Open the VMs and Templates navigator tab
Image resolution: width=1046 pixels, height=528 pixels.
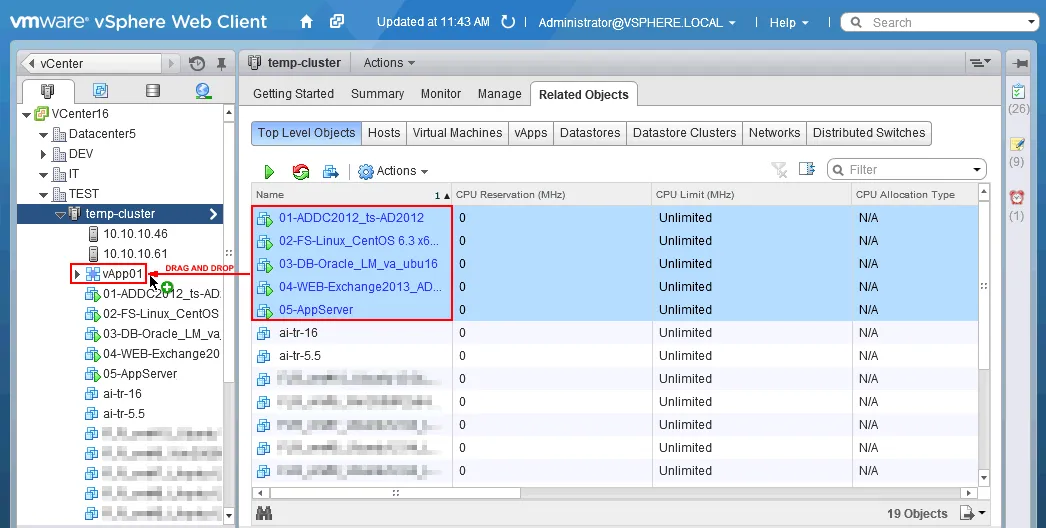tap(100, 91)
